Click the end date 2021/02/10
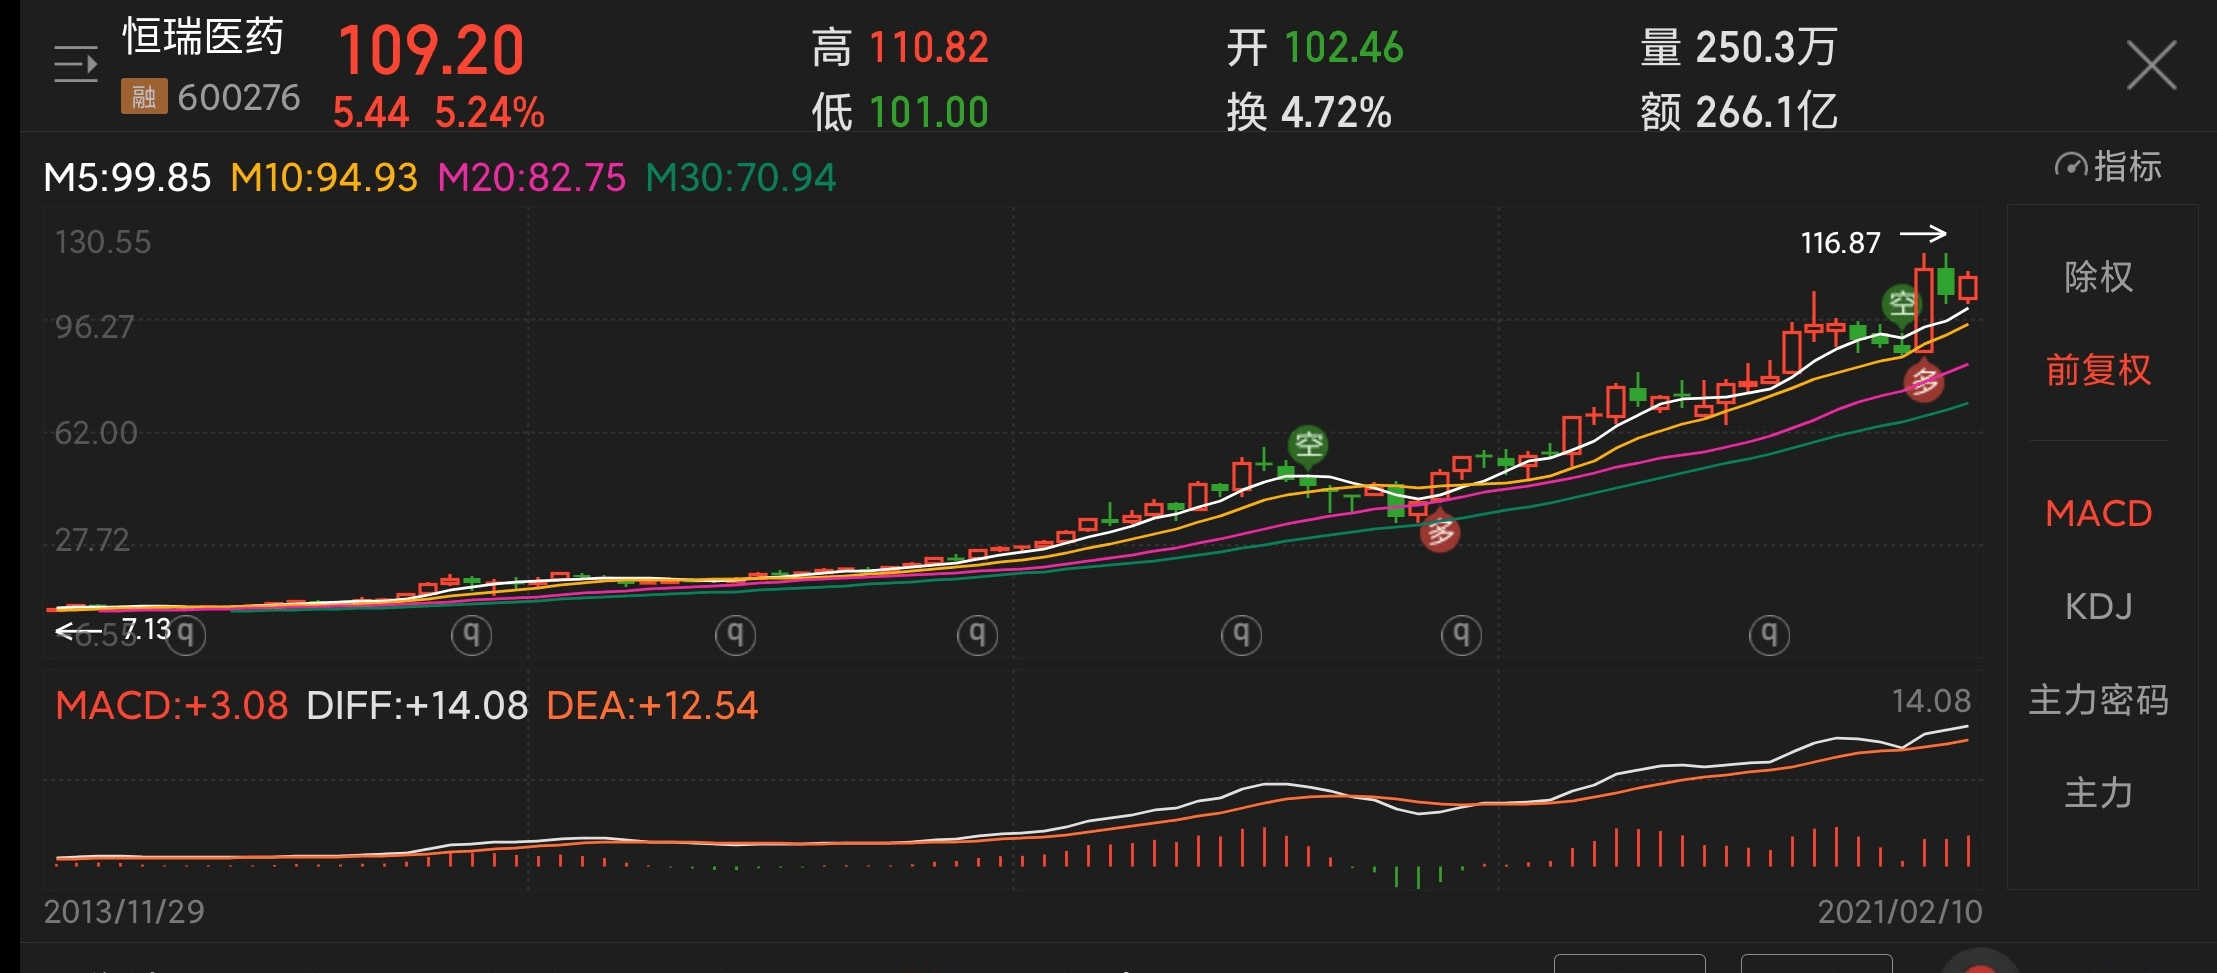Viewport: 2217px width, 973px height. 1900,911
